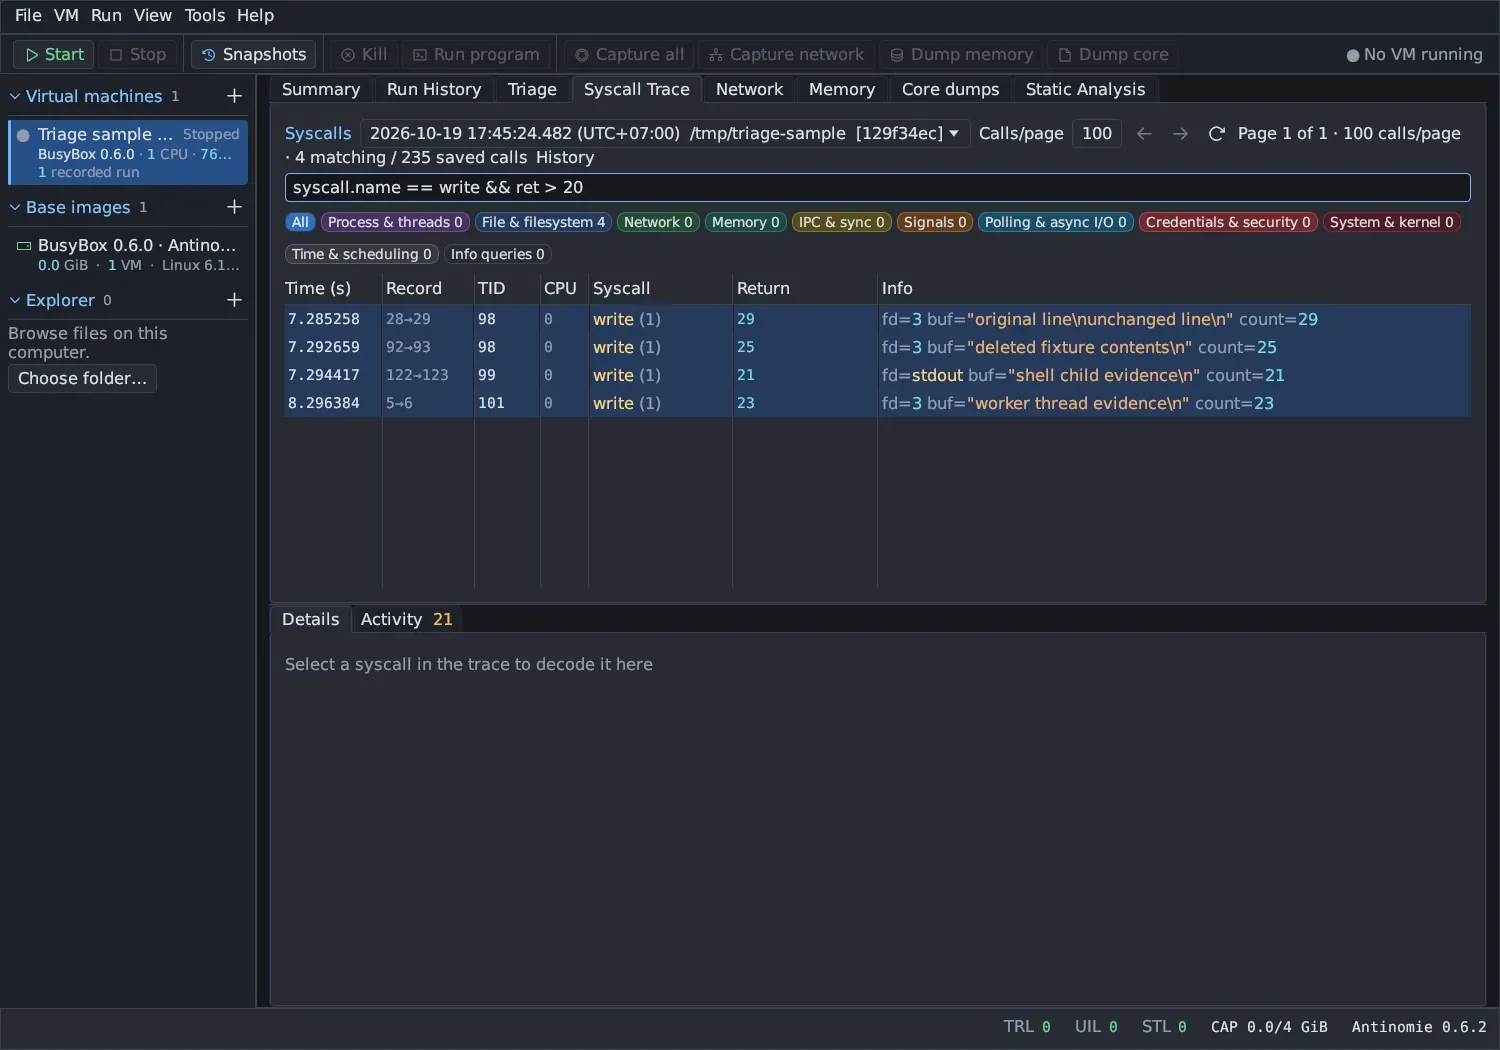Open the Tools menu
1500x1050 pixels.
[x=205, y=15]
